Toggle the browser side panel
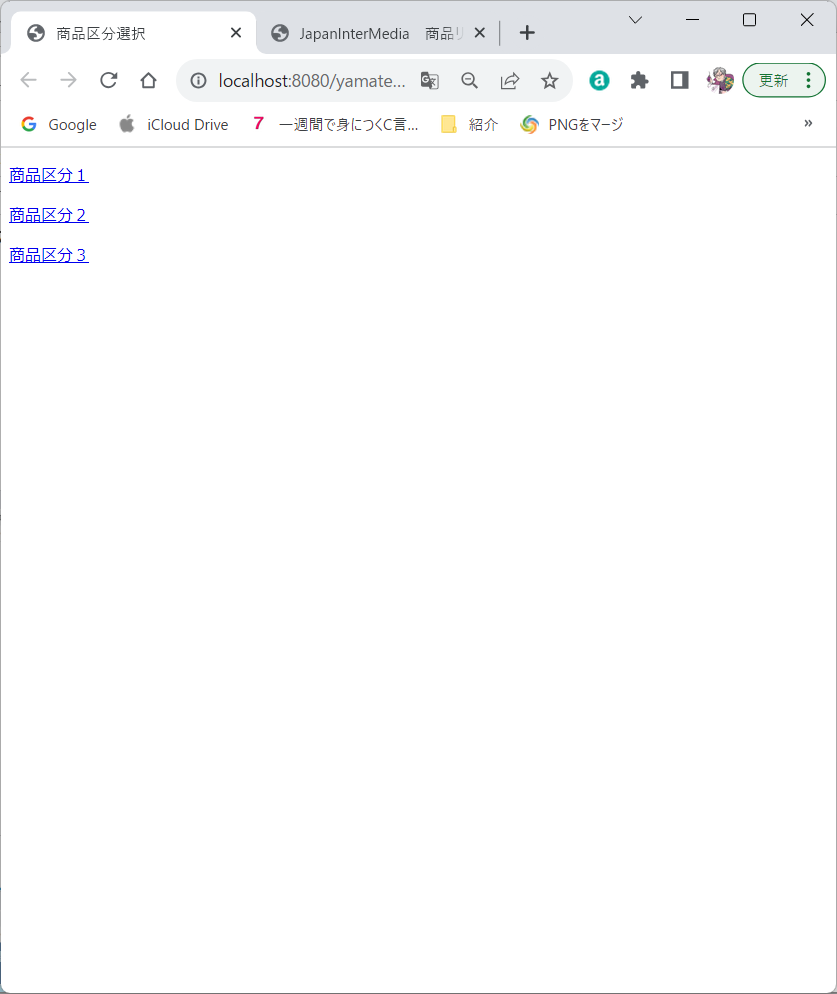Viewport: 837px width, 994px height. tap(680, 81)
